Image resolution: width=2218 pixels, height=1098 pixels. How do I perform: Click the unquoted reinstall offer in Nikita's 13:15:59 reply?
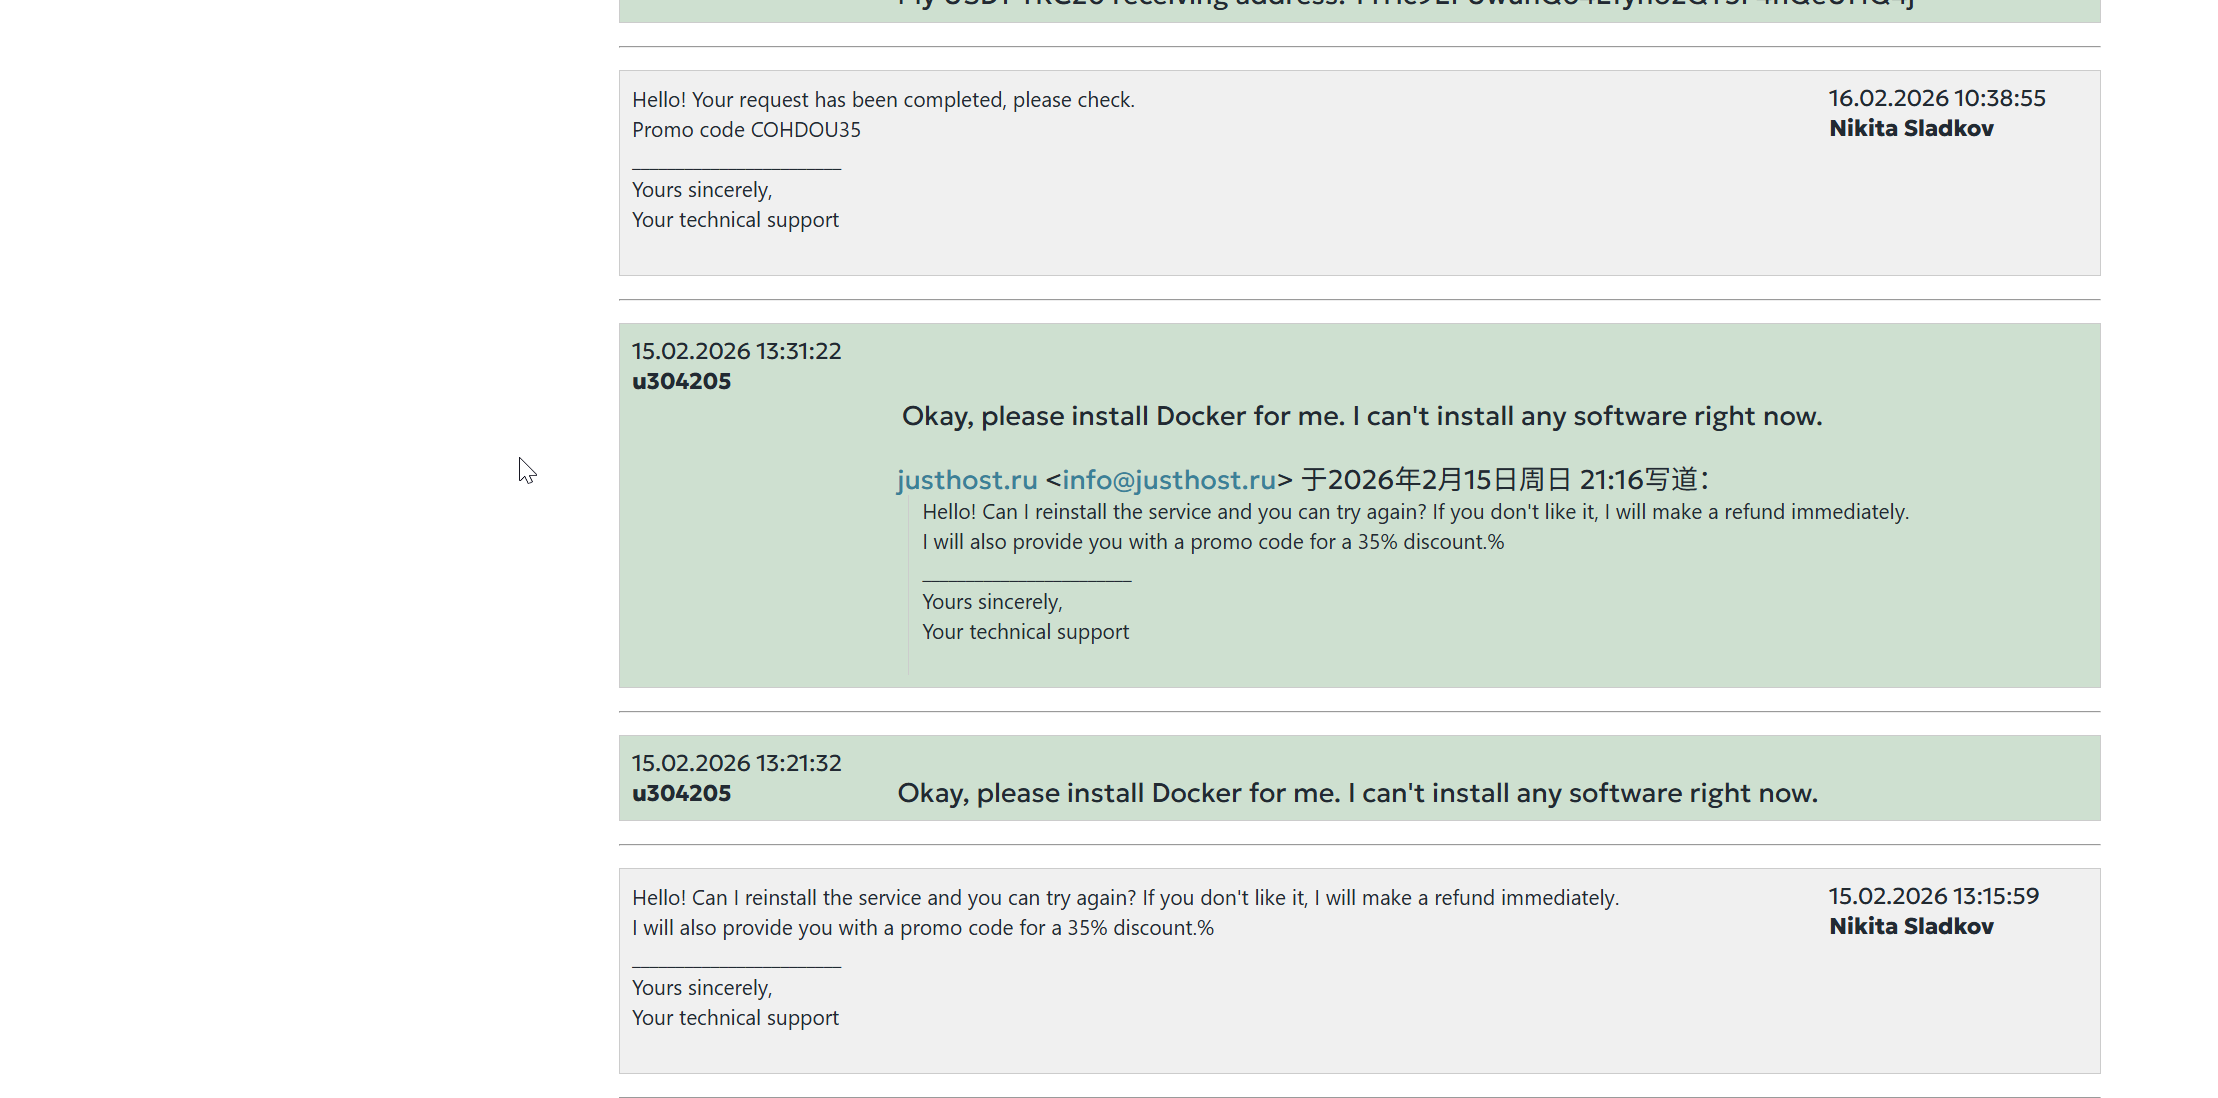coord(1124,898)
